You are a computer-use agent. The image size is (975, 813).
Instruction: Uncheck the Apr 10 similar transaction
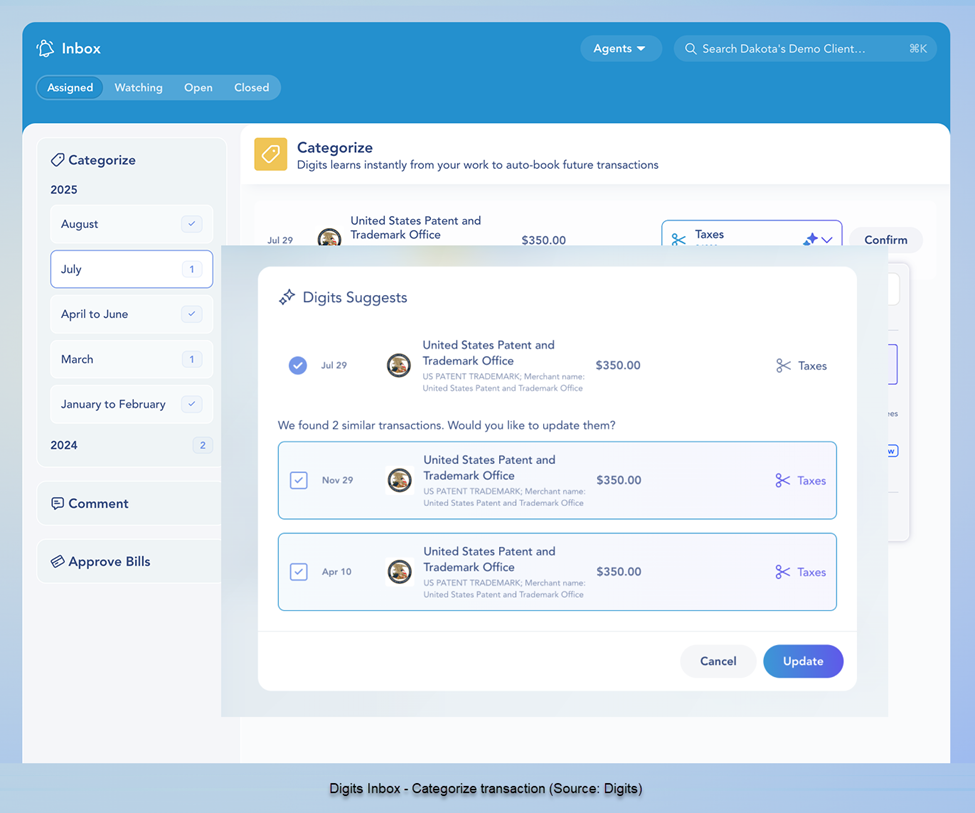point(298,572)
